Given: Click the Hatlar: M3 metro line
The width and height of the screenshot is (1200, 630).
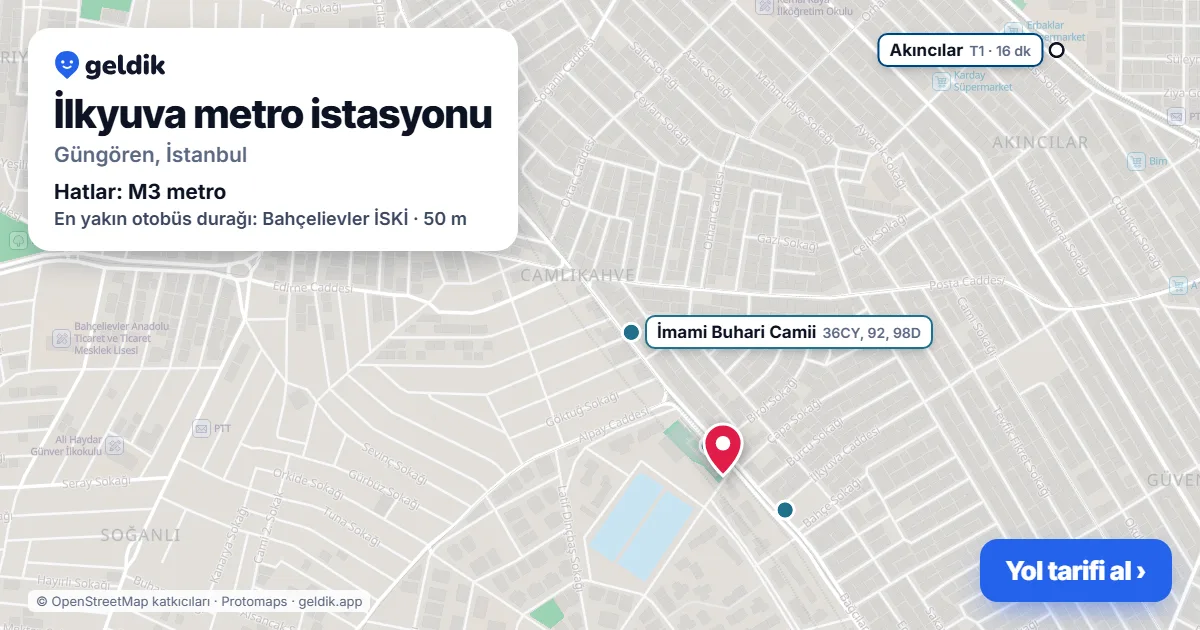Looking at the screenshot, I should pyautogui.click(x=140, y=191).
